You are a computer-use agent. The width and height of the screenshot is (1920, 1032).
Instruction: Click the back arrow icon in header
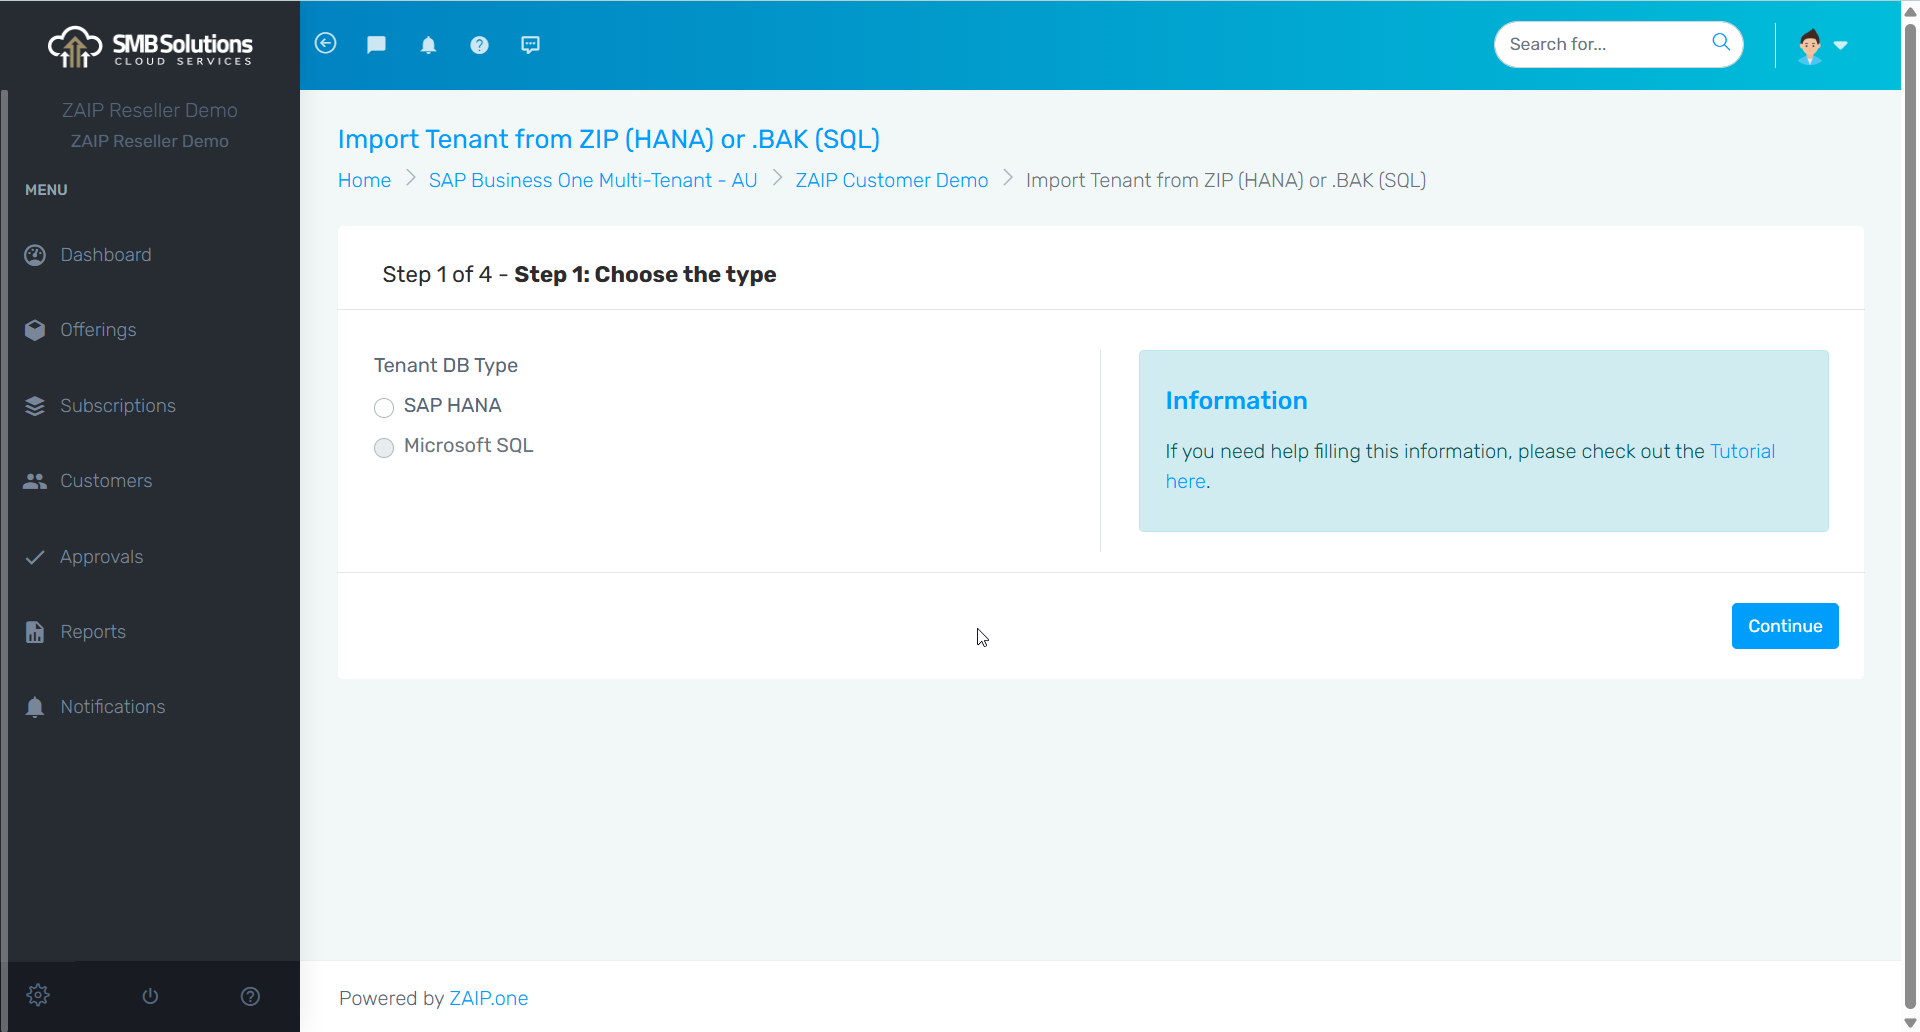(325, 43)
